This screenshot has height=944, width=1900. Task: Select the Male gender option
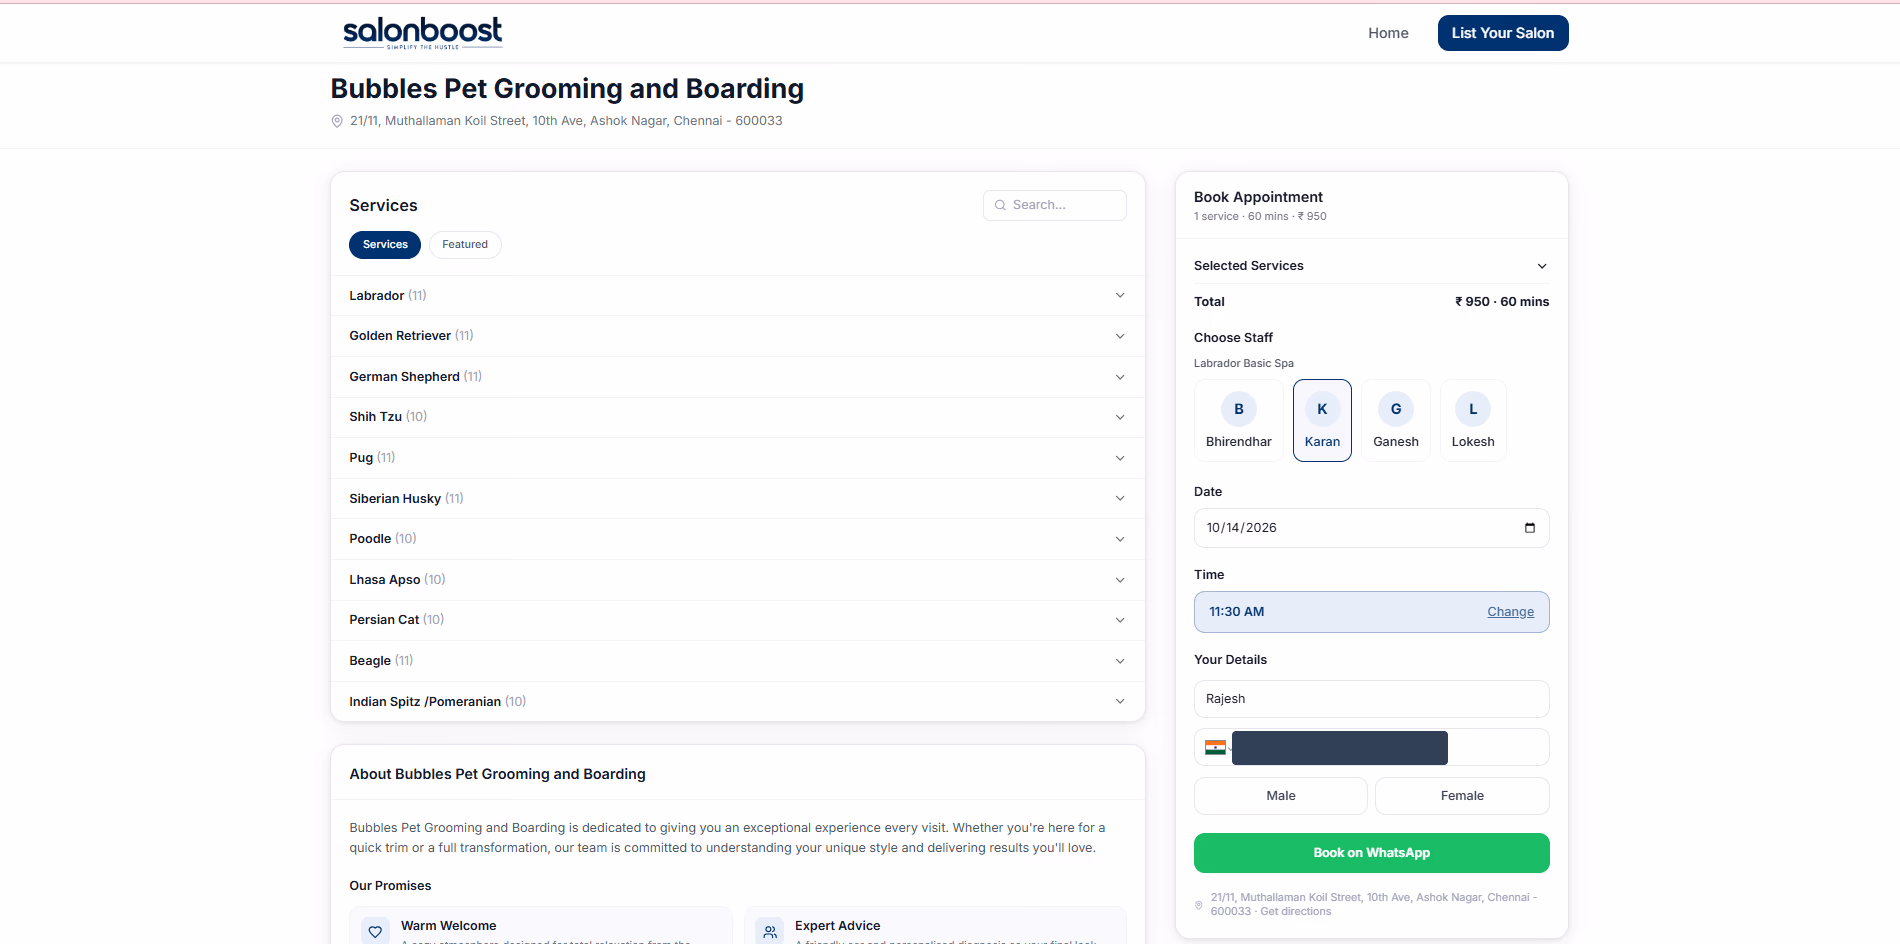coord(1281,796)
